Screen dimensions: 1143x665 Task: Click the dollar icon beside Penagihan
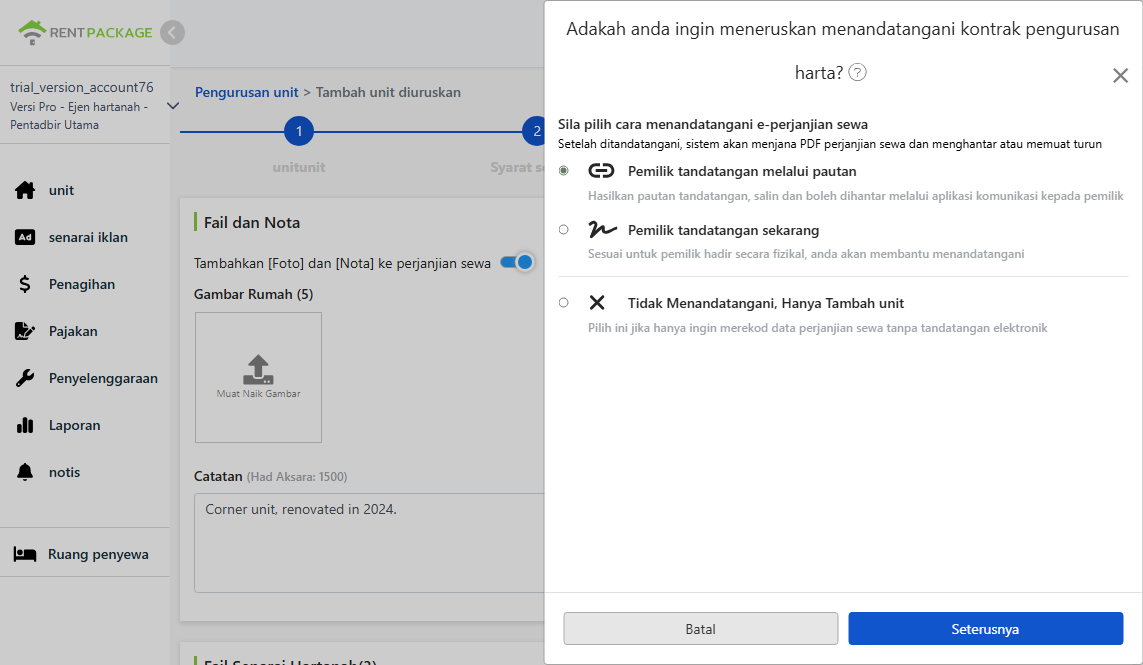tap(25, 284)
